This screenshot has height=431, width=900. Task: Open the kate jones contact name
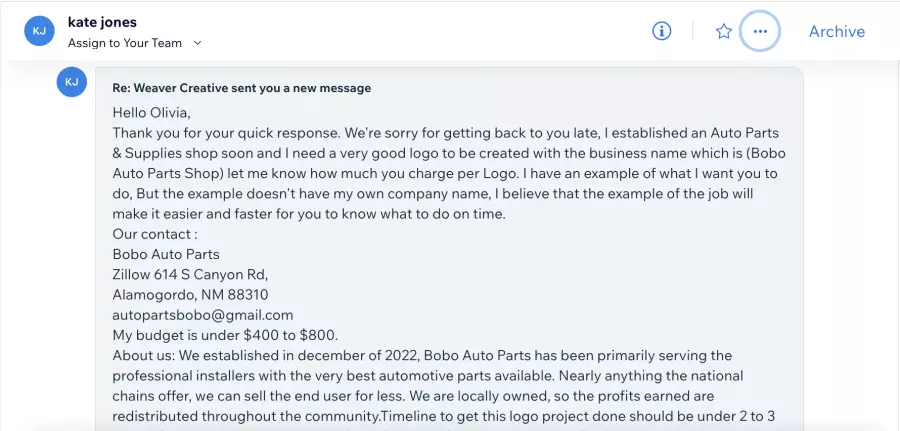coord(102,22)
